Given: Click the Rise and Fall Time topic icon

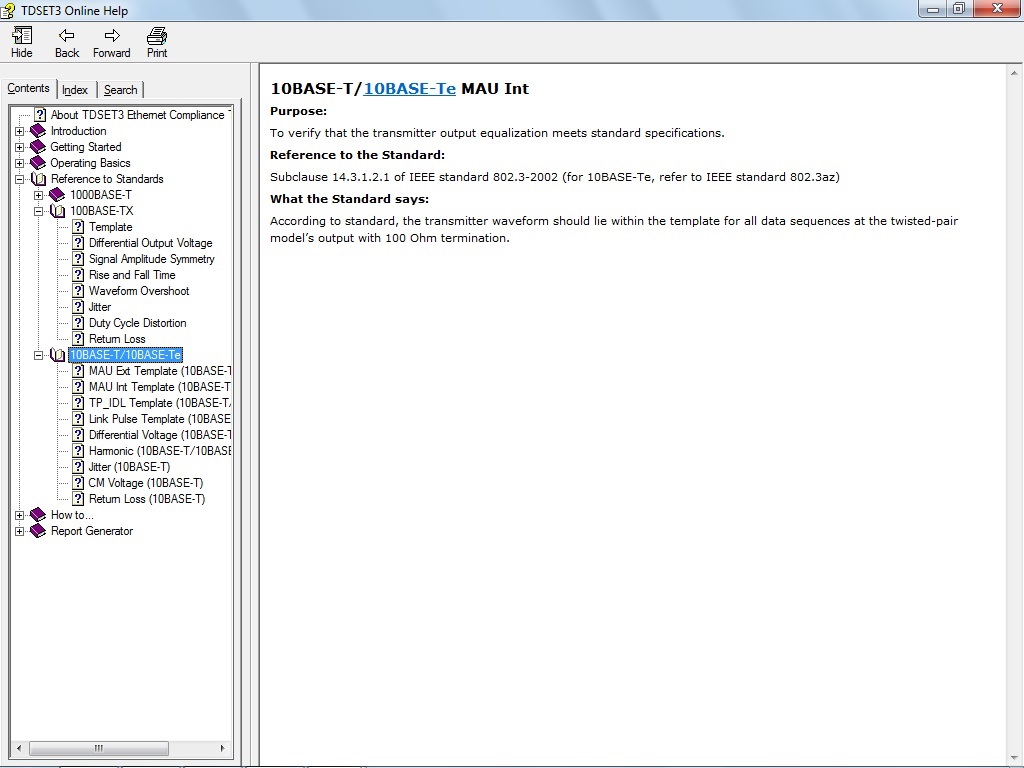Looking at the screenshot, I should pyautogui.click(x=78, y=275).
